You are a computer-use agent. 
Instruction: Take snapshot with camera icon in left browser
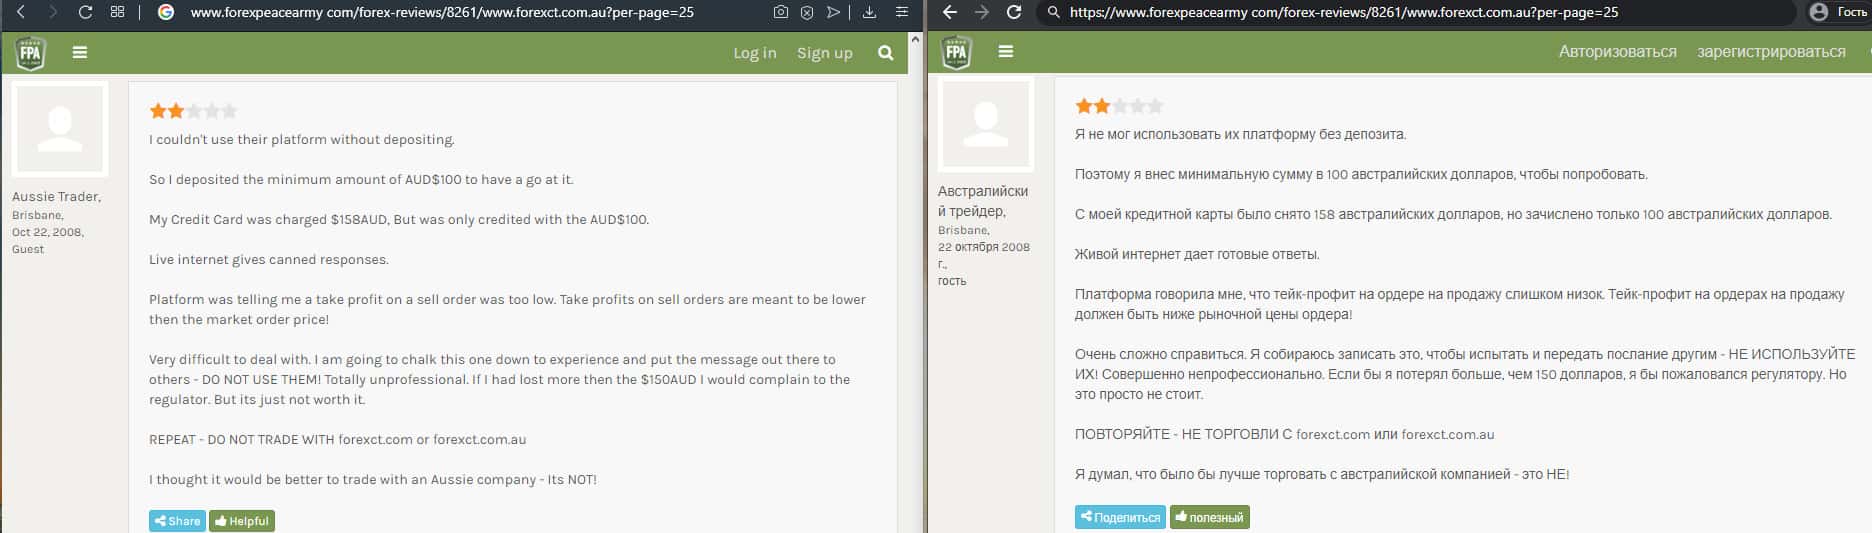[x=781, y=12]
